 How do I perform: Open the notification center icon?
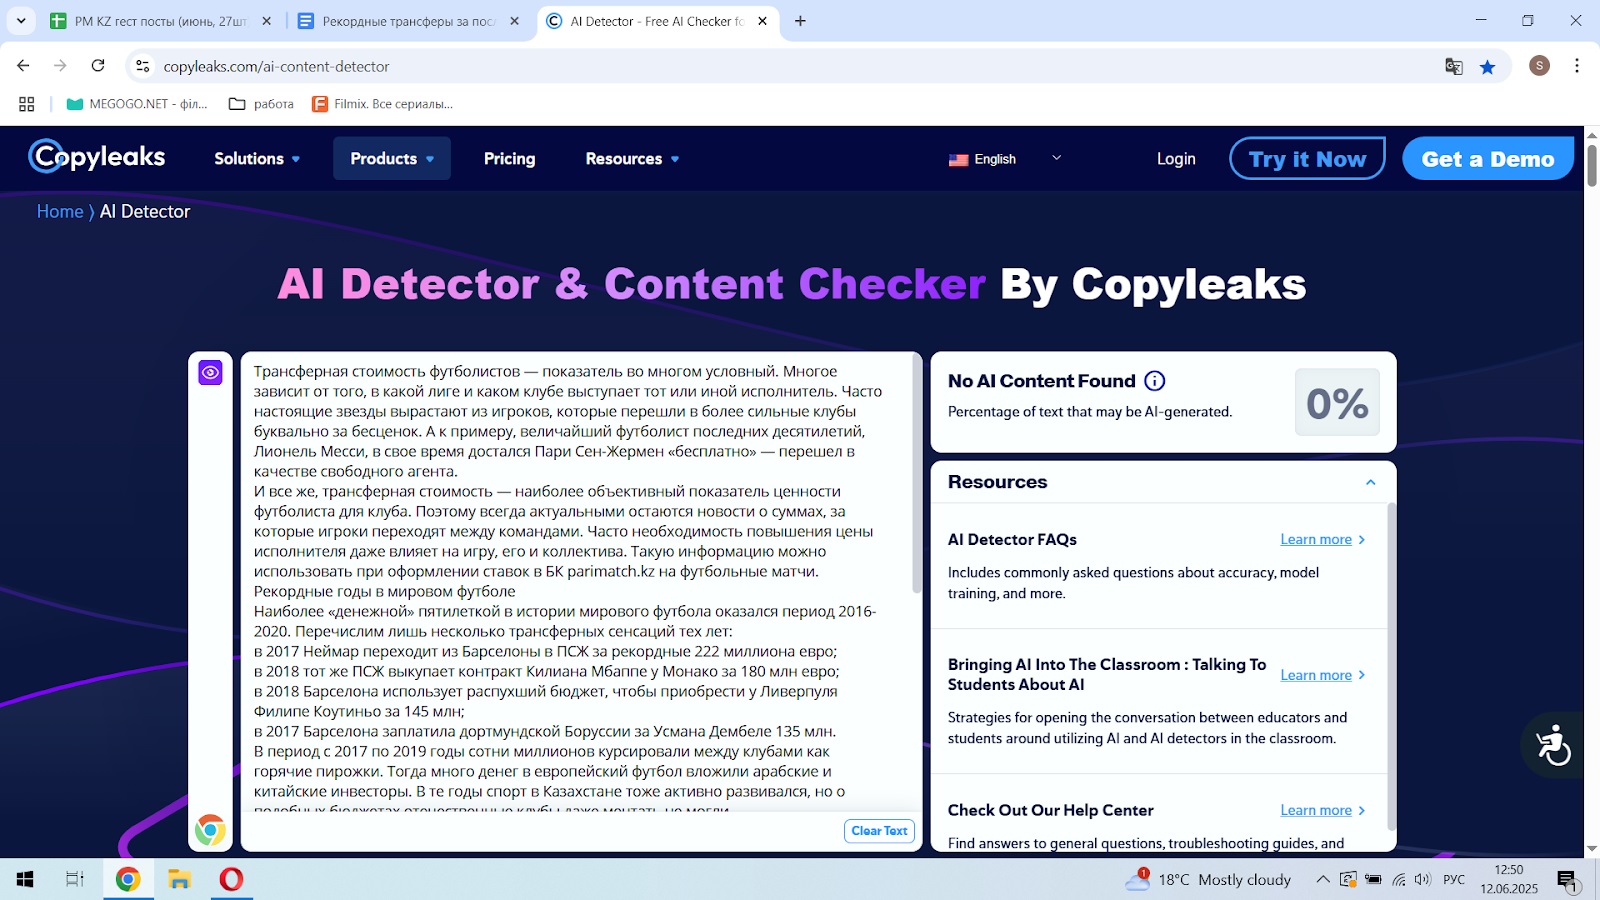(x=1567, y=880)
